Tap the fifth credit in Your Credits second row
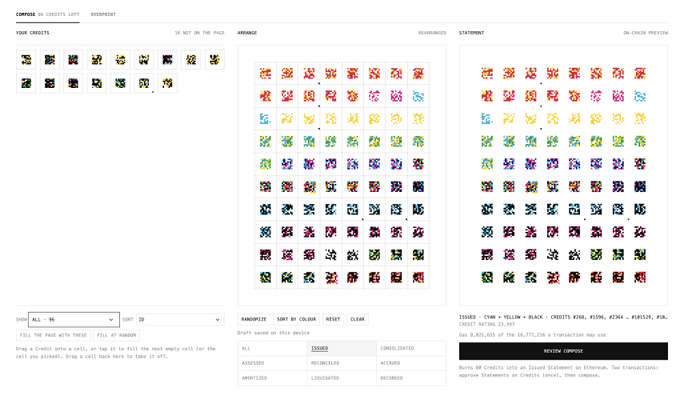Viewport: 680px width, 407px height. [120, 83]
